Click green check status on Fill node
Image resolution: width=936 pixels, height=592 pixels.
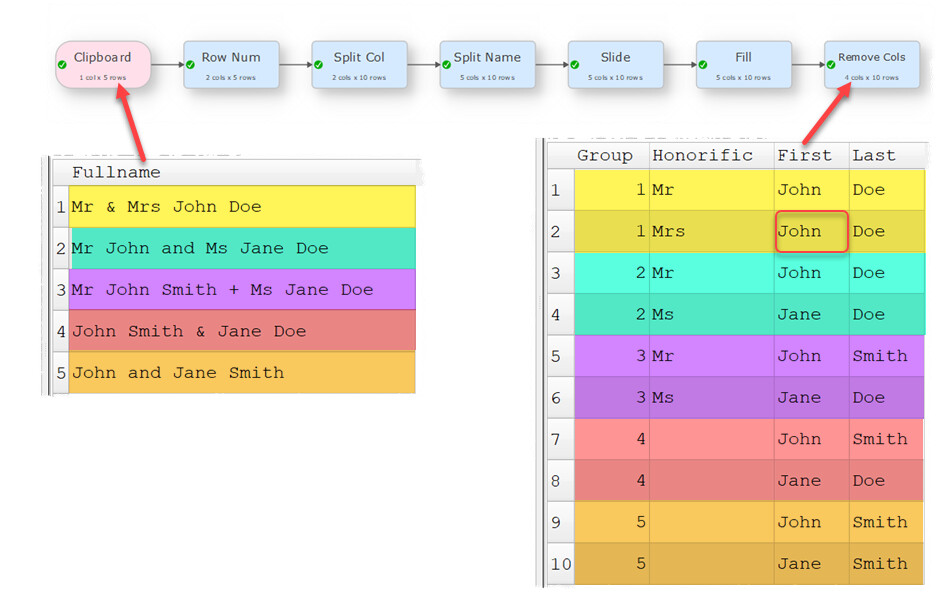(703, 64)
